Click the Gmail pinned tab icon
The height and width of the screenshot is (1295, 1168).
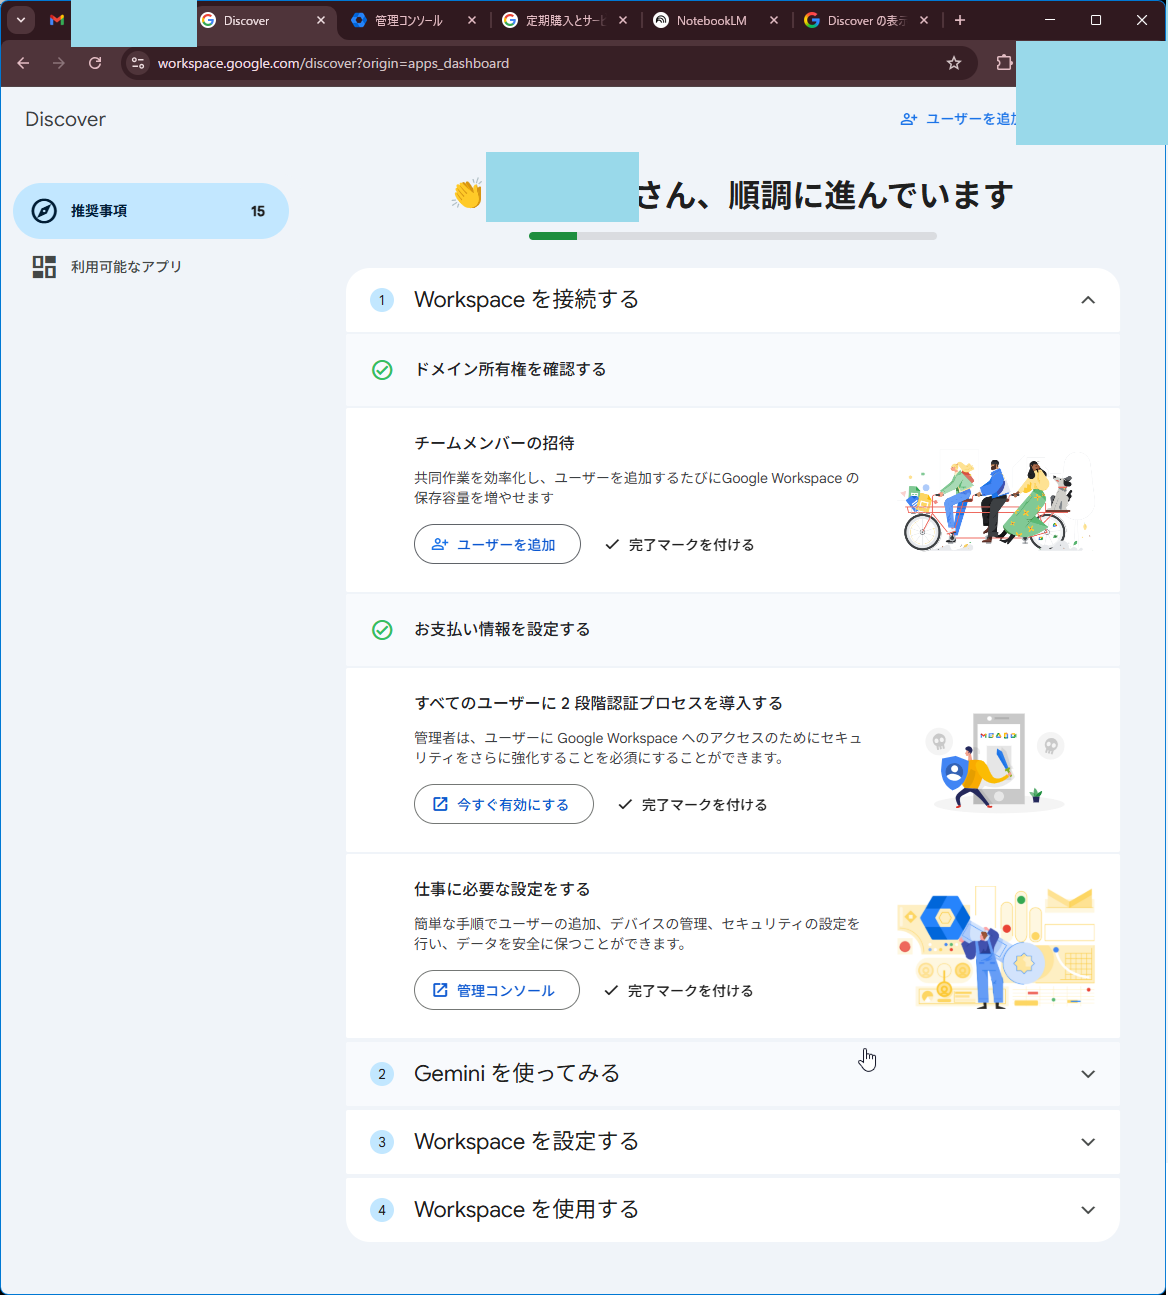[57, 20]
